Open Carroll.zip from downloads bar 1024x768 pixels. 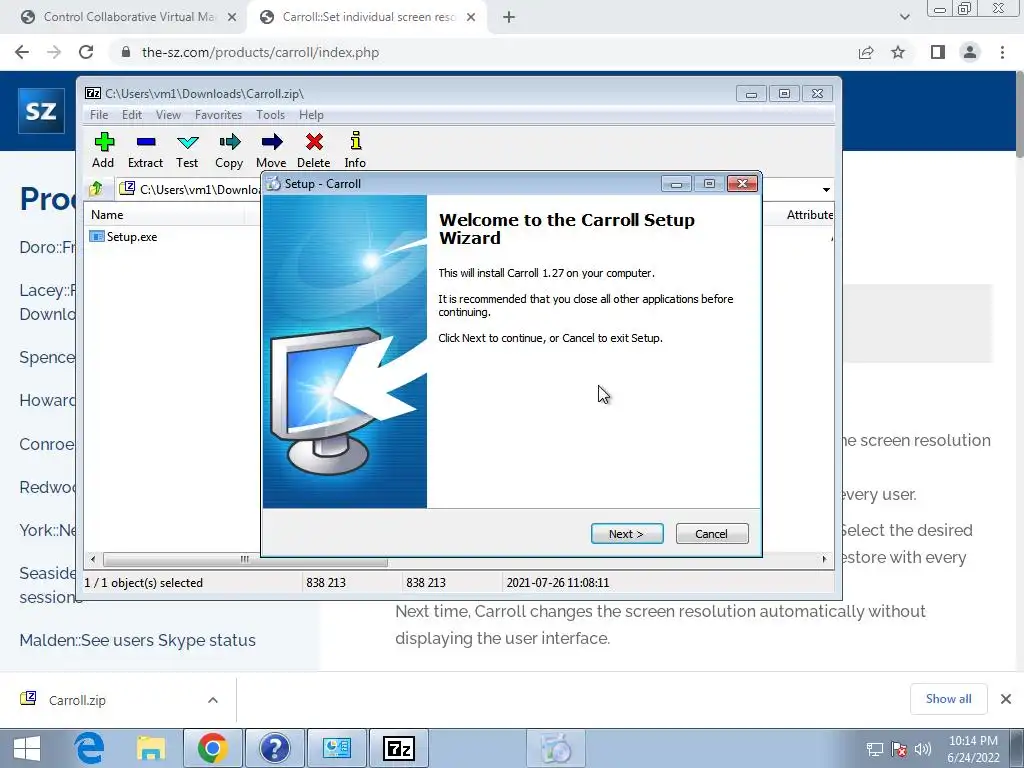(x=77, y=700)
